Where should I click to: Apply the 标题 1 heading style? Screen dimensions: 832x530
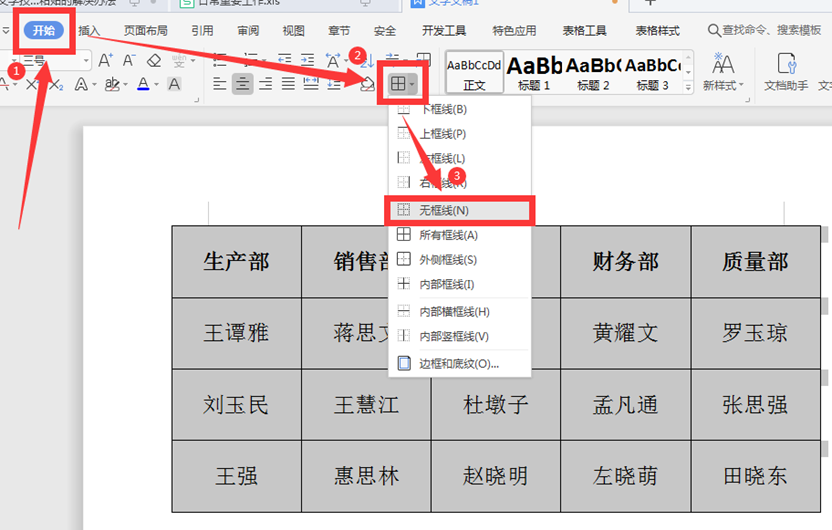[534, 73]
